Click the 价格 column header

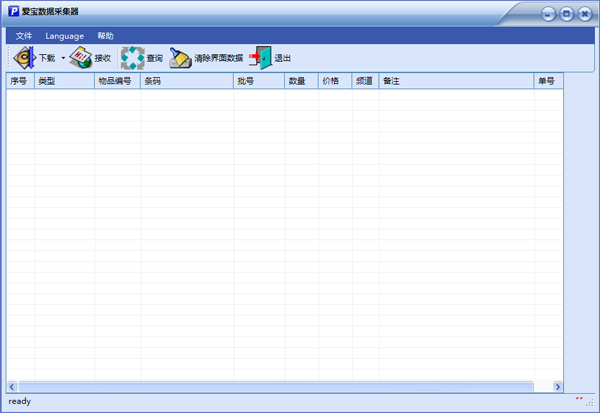click(x=335, y=81)
